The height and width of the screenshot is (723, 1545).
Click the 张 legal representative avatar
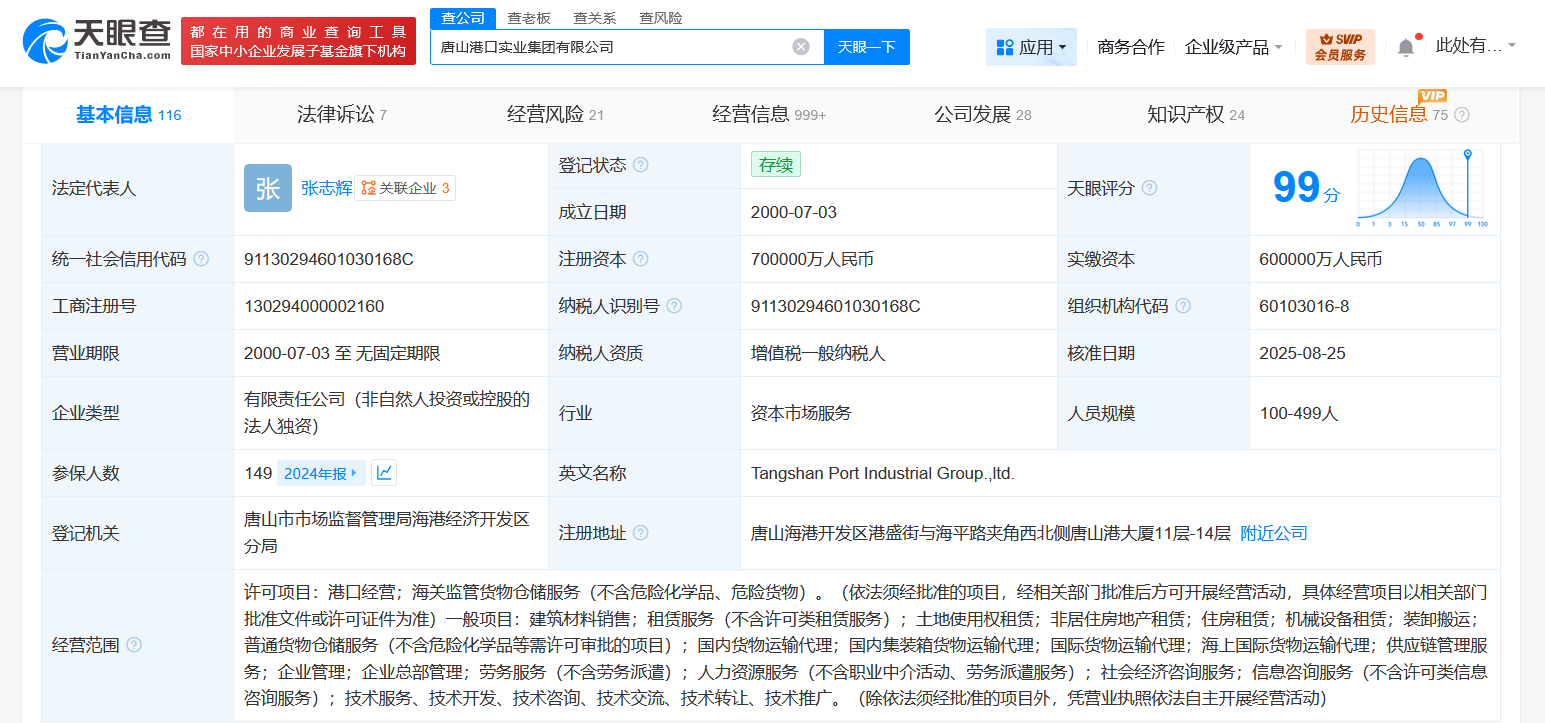coord(268,188)
